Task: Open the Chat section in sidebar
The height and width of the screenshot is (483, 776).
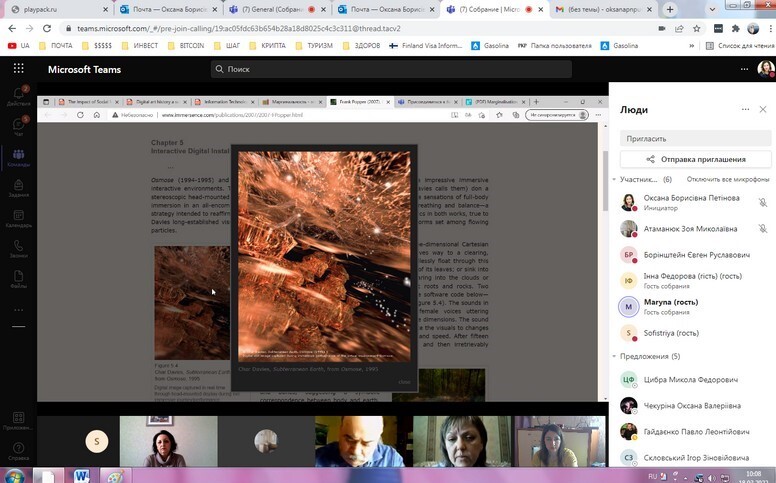Action: click(18, 125)
